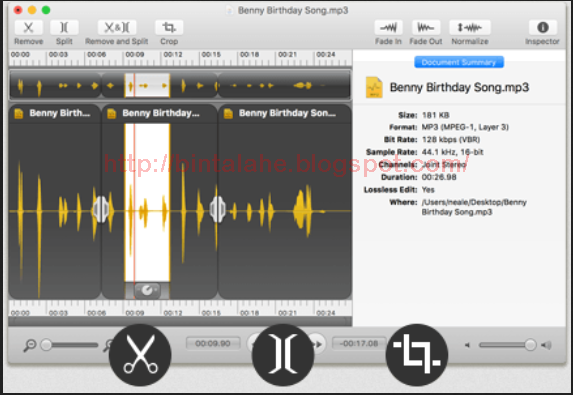Click the file path under 'Where:'
573x395 pixels.
click(x=474, y=207)
